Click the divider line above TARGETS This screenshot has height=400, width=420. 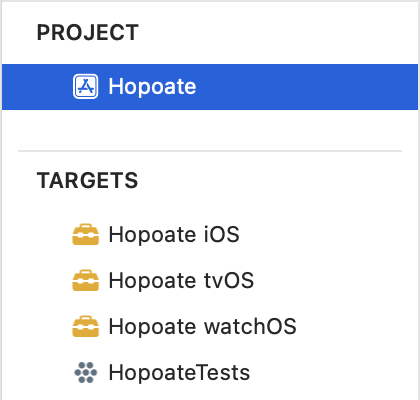tap(210, 151)
